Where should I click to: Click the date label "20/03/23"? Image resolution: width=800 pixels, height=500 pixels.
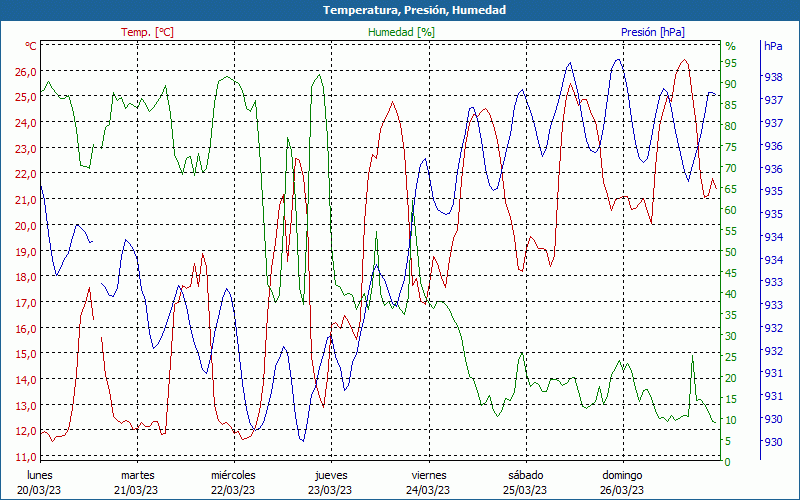39,490
